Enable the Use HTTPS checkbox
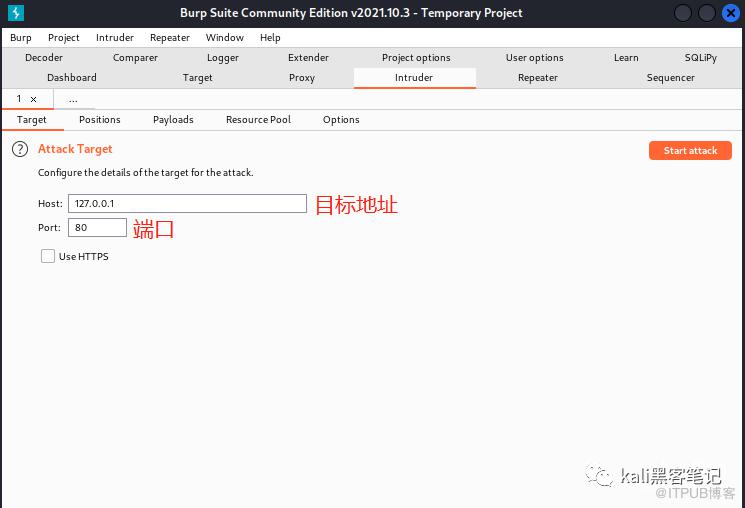Screen dimensions: 745x508 [x=48, y=256]
